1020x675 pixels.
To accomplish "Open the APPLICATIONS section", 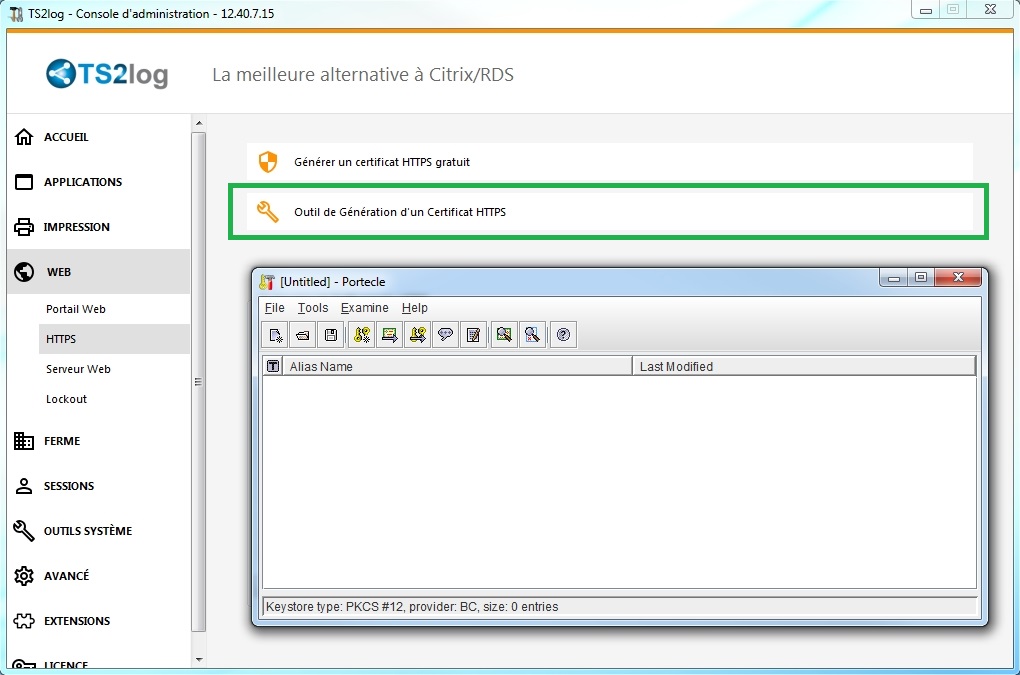I will (99, 182).
